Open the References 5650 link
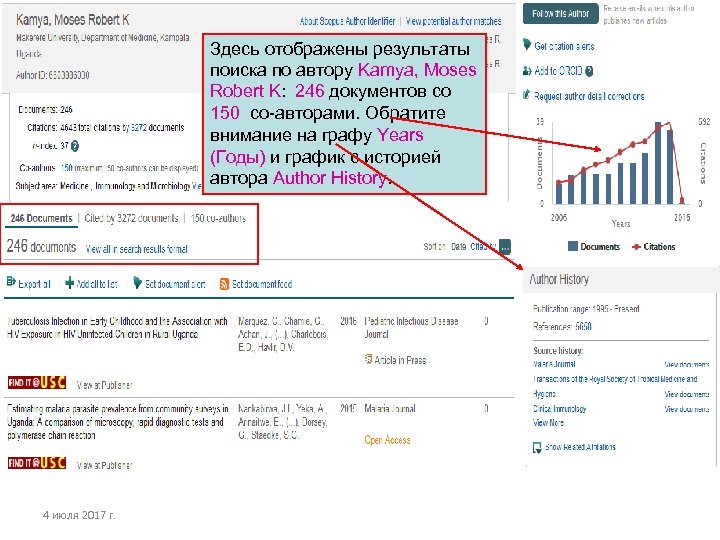 pyautogui.click(x=584, y=326)
